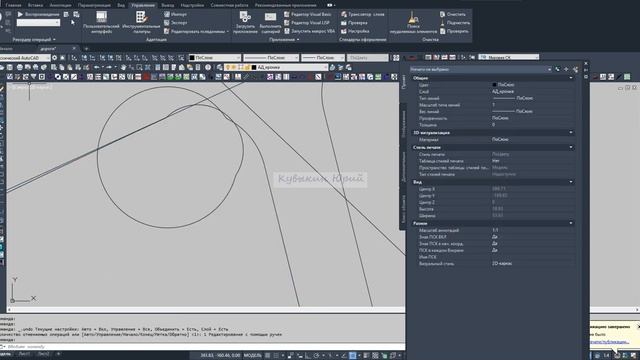Close the Properties palette
This screenshot has height=360, width=640.
click(x=586, y=64)
